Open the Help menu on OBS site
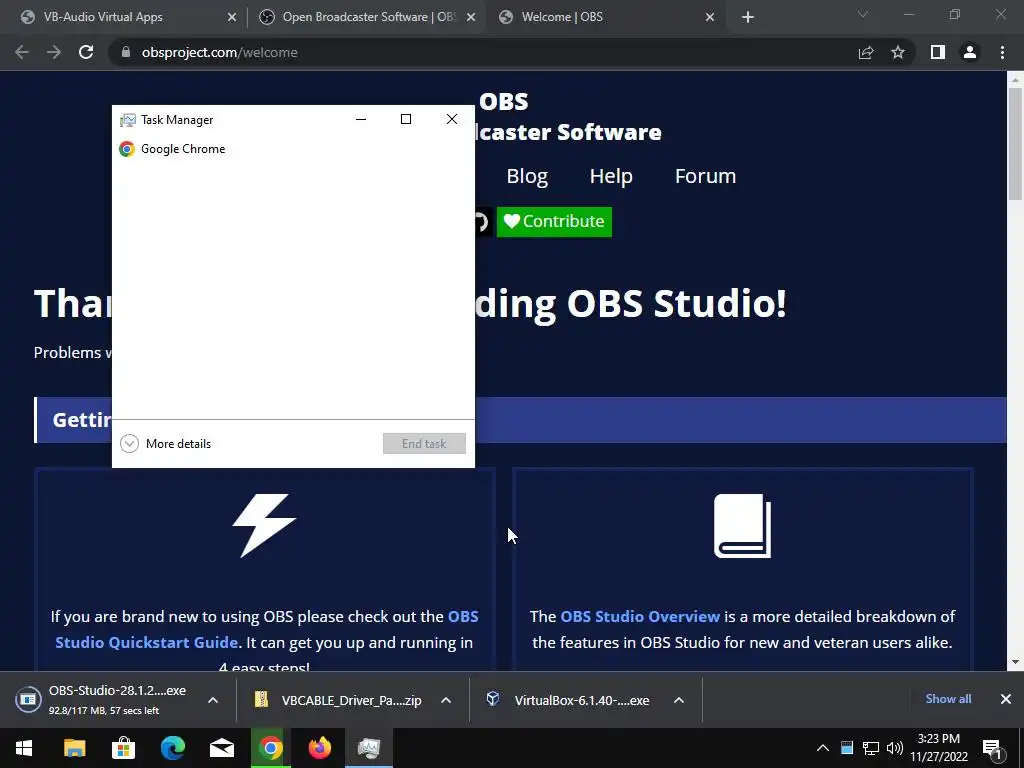Image resolution: width=1024 pixels, height=768 pixels. click(611, 176)
